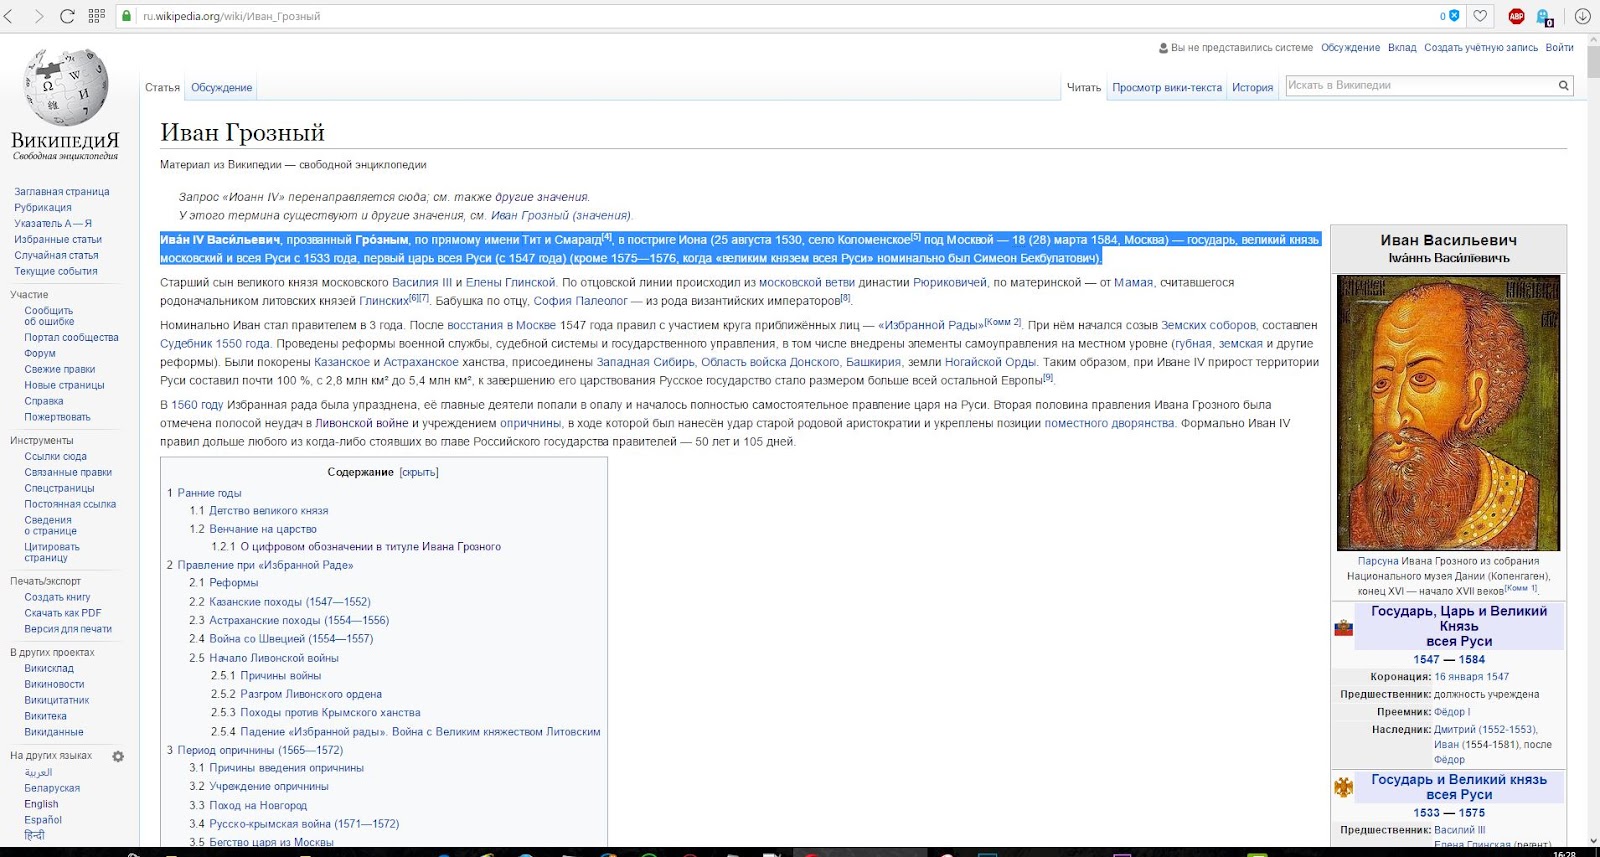Click 'Иван Грозный (значения)' disambiguation link
1600x857 pixels.
point(560,216)
